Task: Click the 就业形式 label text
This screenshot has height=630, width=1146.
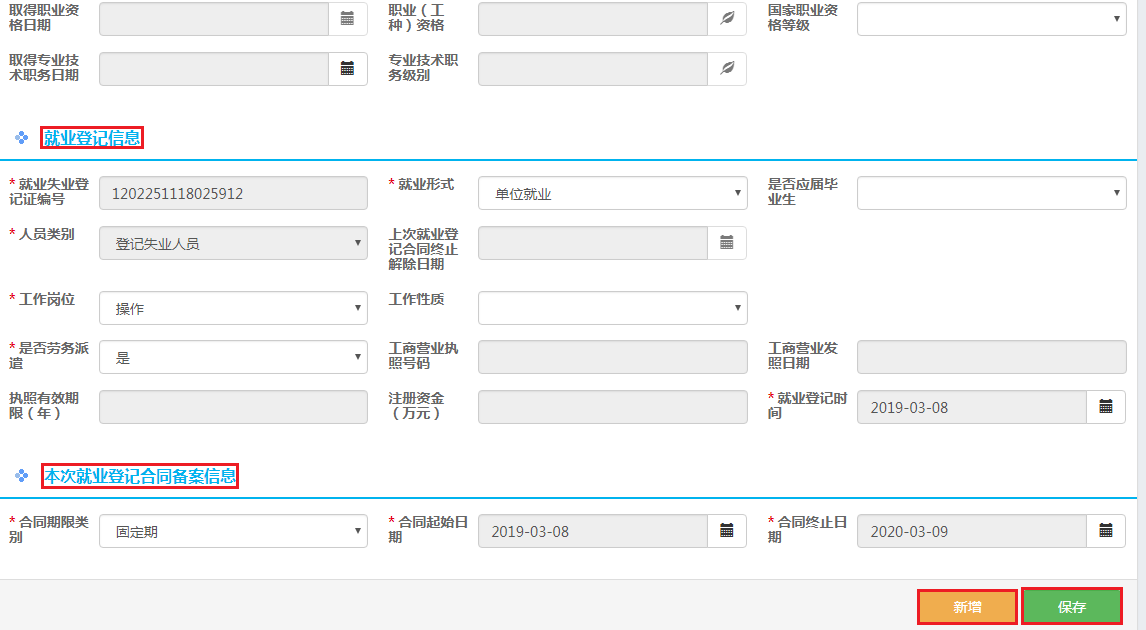Action: [x=426, y=184]
